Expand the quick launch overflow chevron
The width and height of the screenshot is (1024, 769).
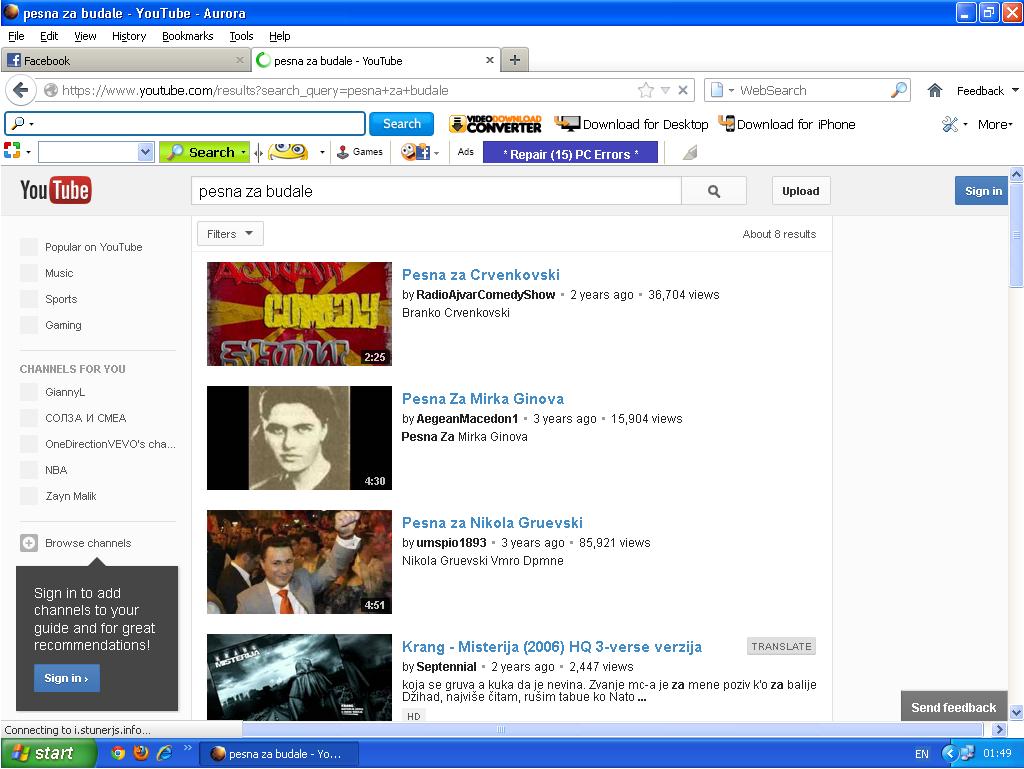click(x=187, y=748)
